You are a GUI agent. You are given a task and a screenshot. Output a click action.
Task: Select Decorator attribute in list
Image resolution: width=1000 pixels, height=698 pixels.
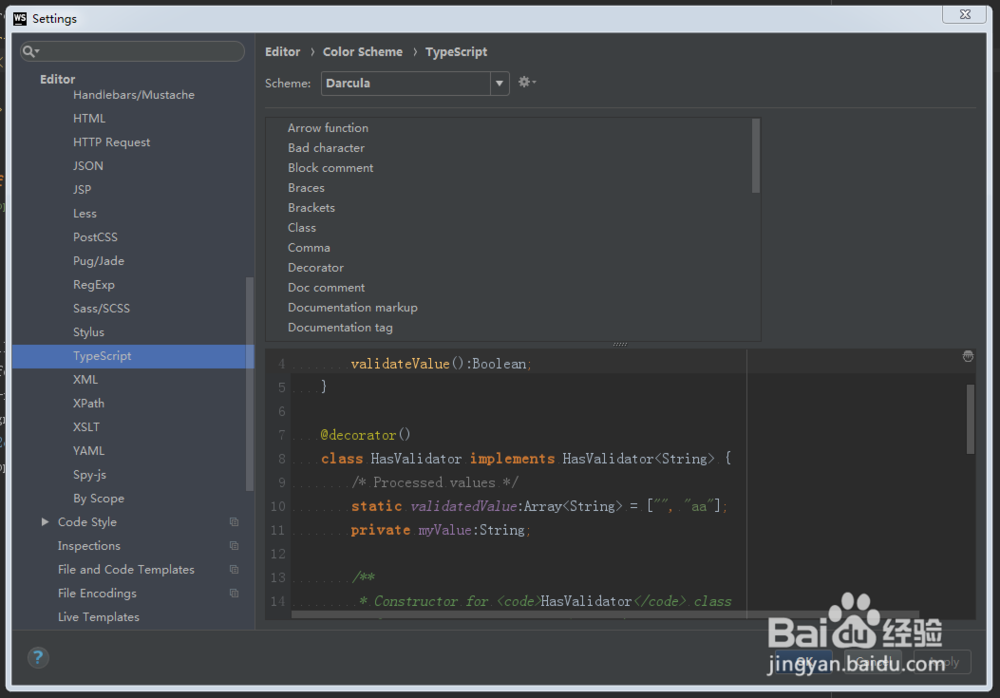coord(316,267)
